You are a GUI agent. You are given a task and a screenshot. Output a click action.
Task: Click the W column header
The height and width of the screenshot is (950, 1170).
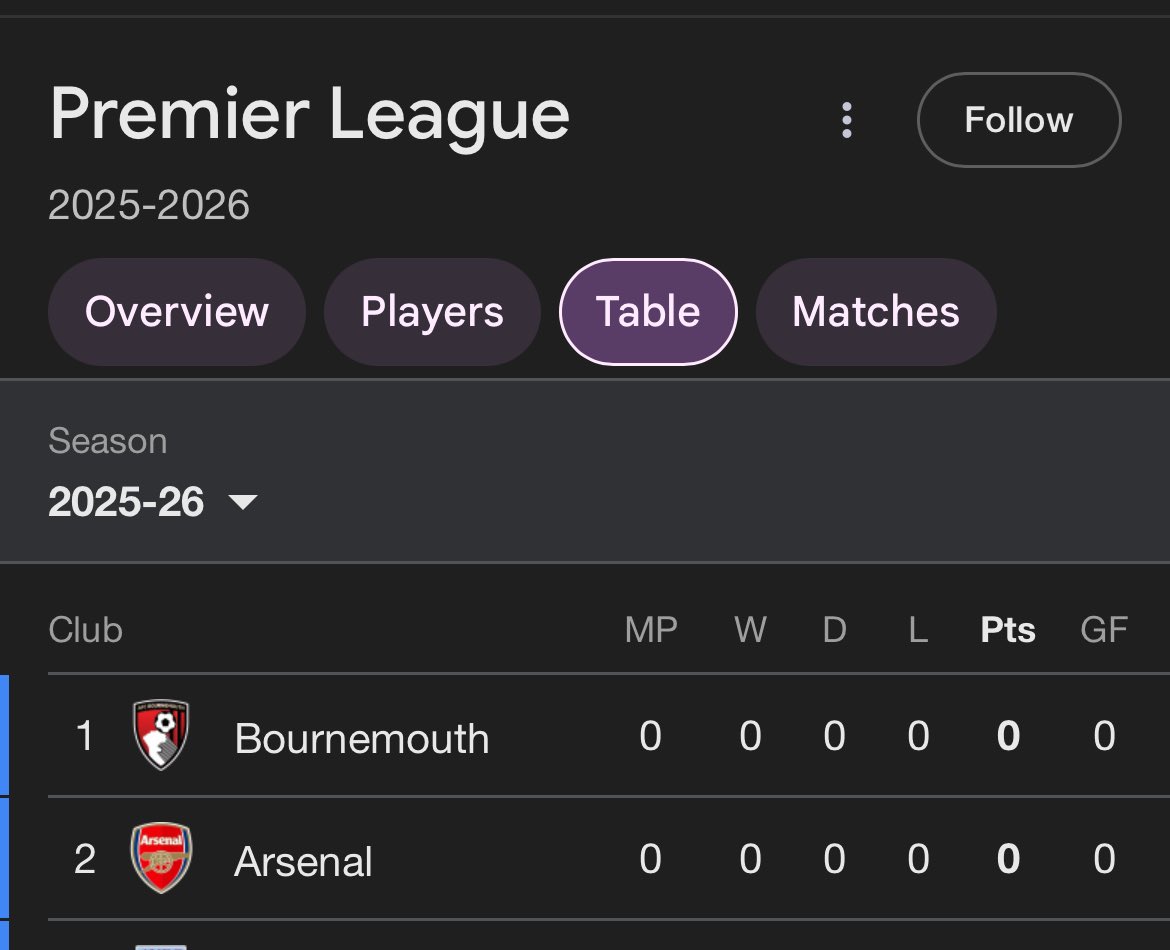point(750,630)
